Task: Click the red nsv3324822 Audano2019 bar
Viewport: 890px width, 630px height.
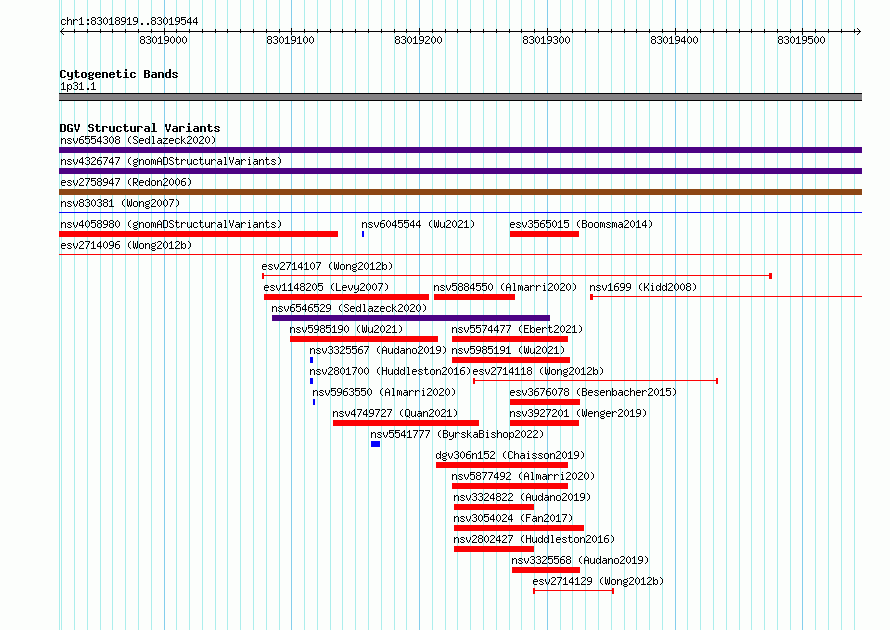Action: (494, 507)
